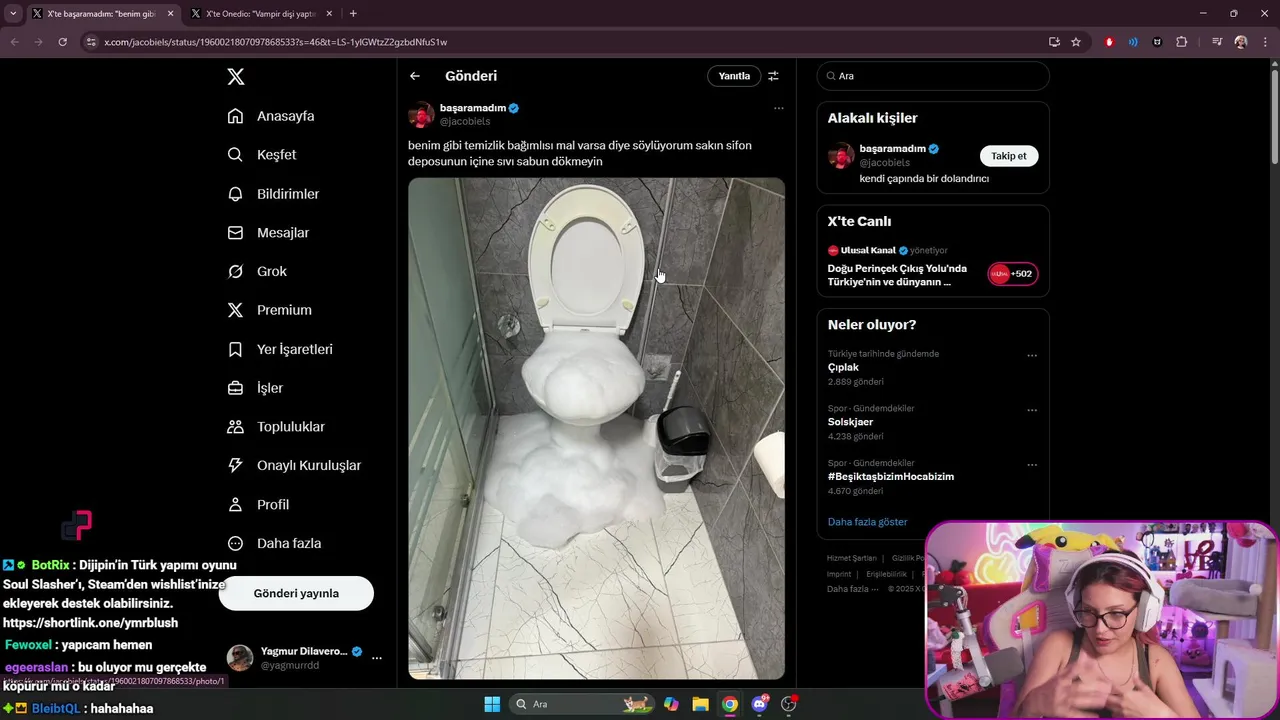
Task: Click the Gönderi yayınla button
Action: (296, 593)
